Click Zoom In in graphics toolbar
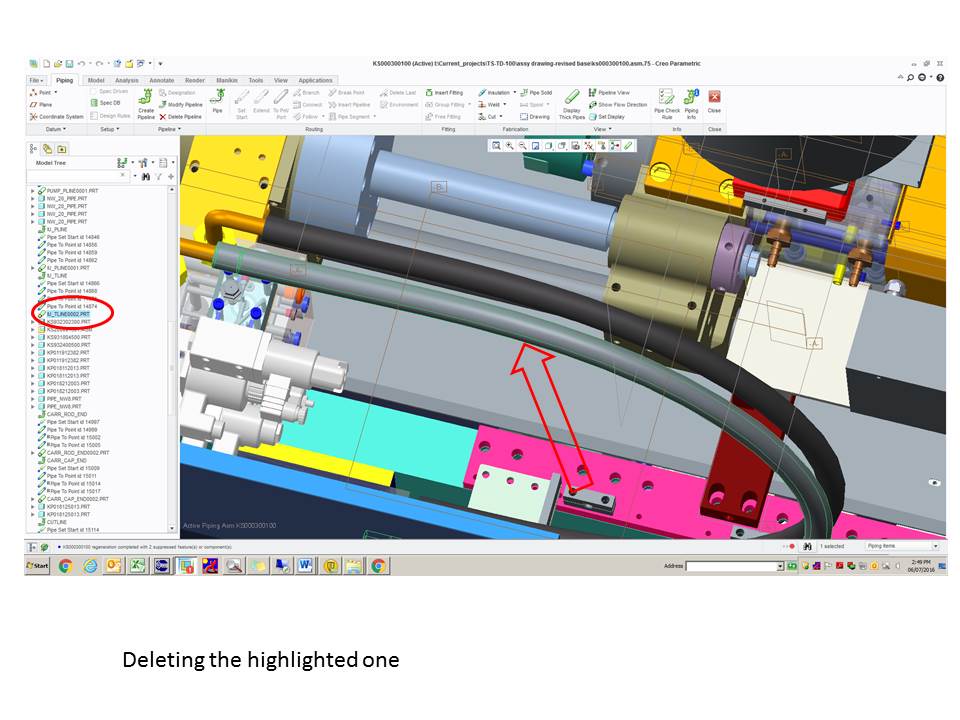960x720 pixels. (x=509, y=146)
